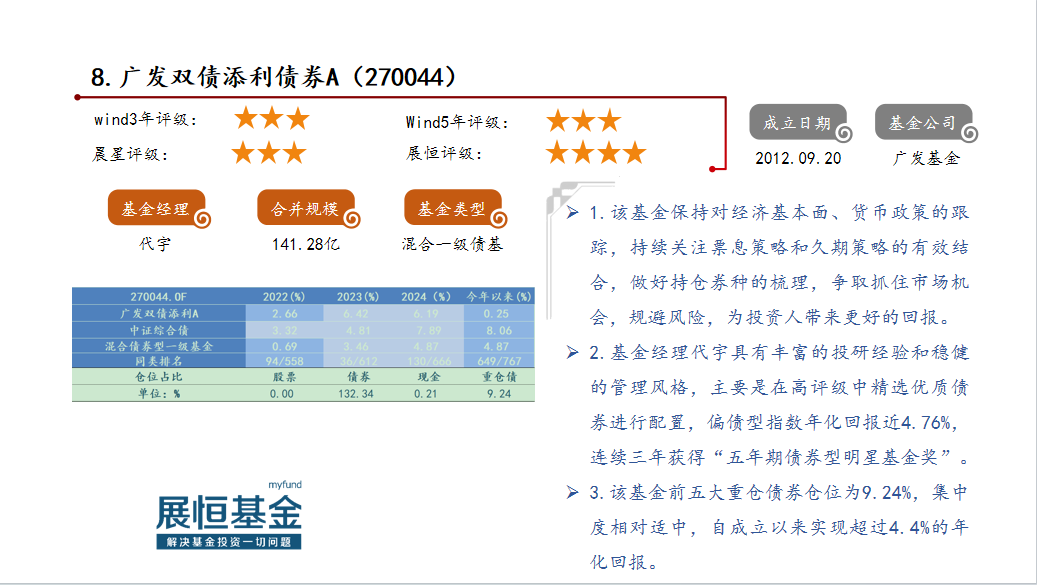Click the 展恒评级 four stars
Image resolution: width=1037 pixels, height=585 pixels.
point(596,153)
